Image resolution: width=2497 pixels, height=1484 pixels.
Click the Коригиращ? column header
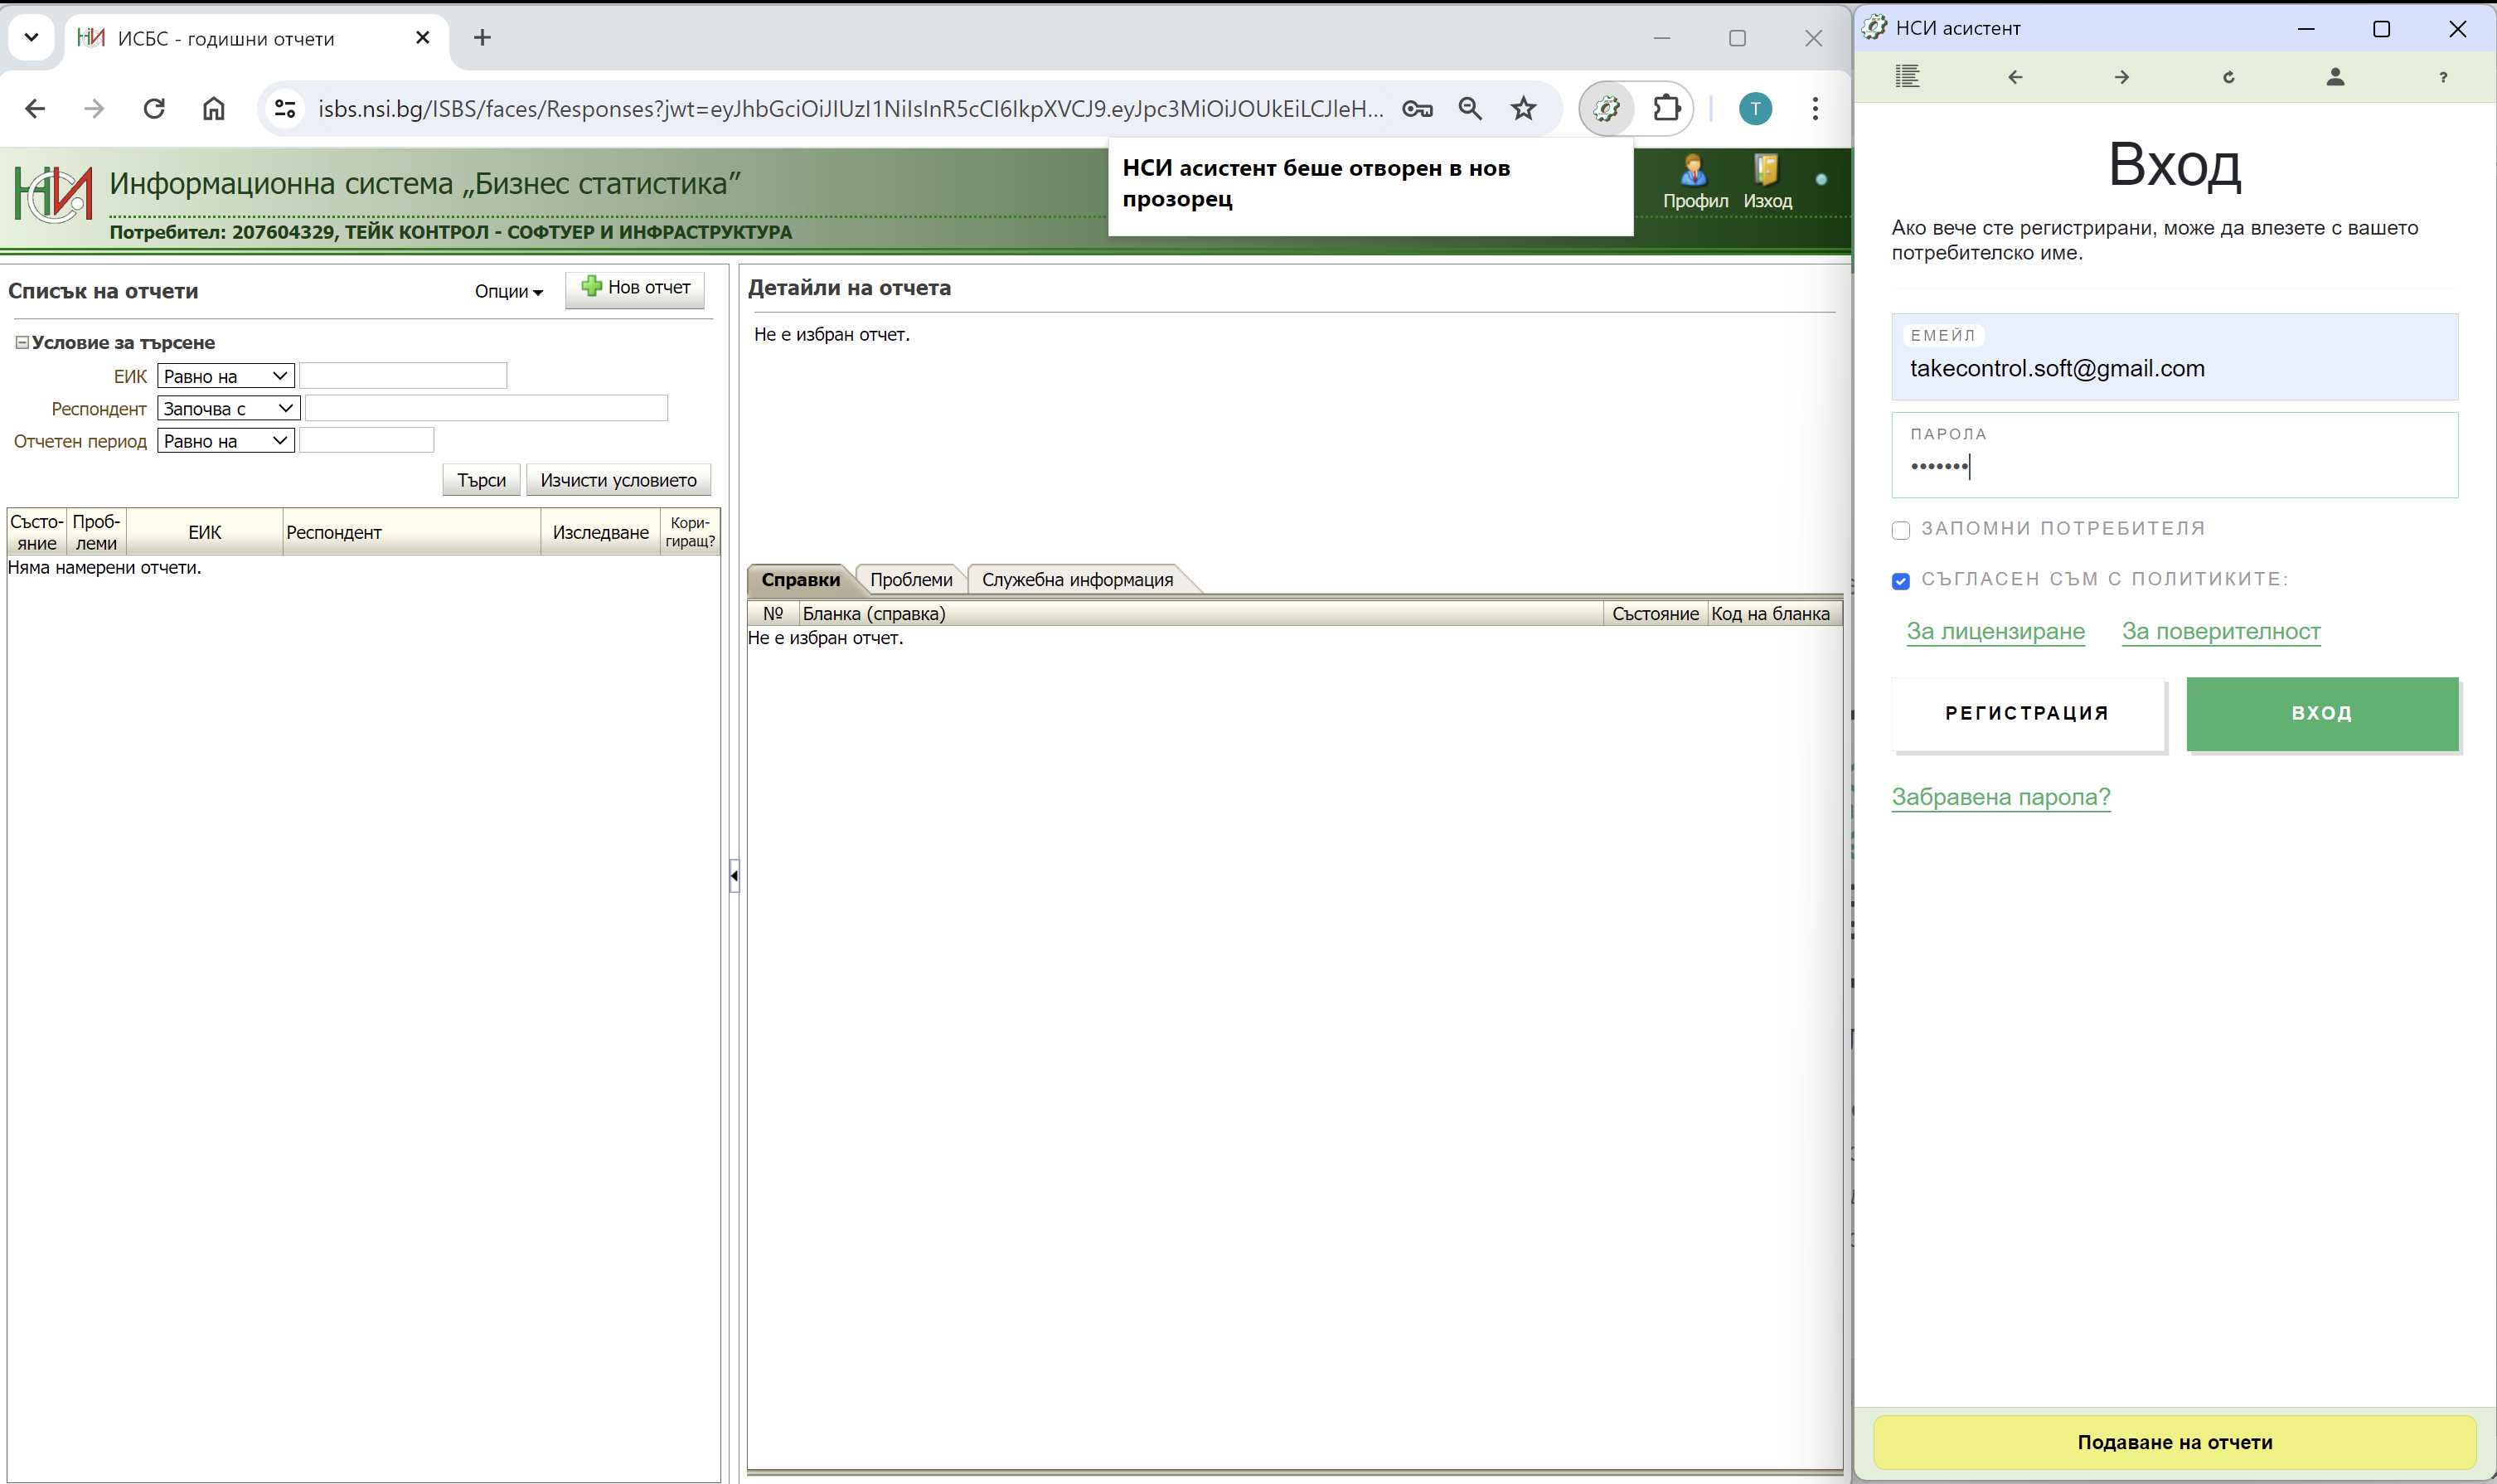click(x=690, y=532)
